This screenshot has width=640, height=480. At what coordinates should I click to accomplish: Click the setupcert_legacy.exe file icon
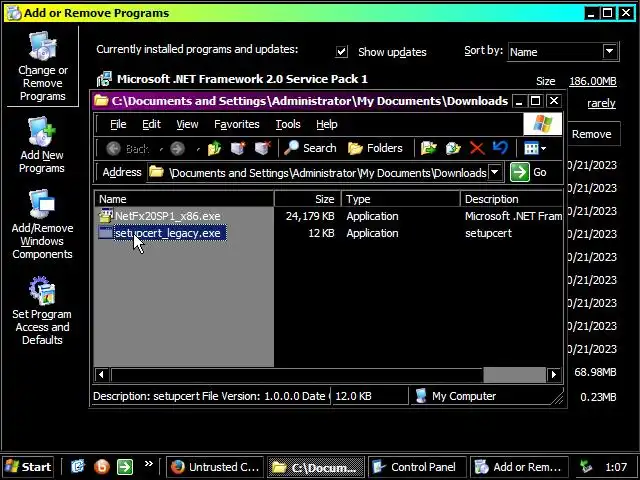(106, 233)
